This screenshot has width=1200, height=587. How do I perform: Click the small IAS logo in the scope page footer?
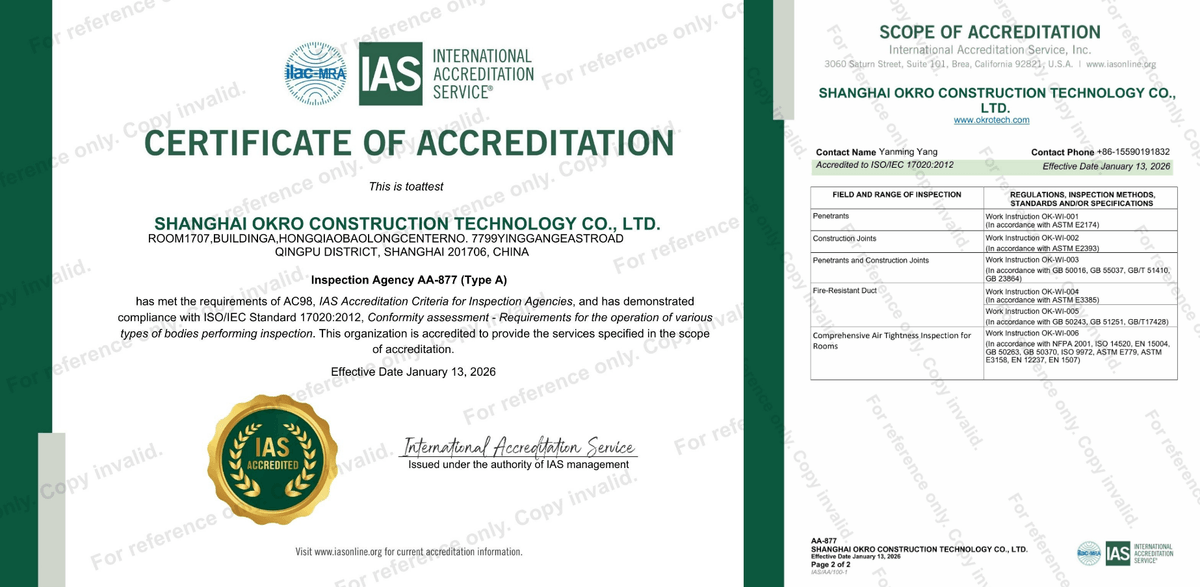tap(1117, 552)
